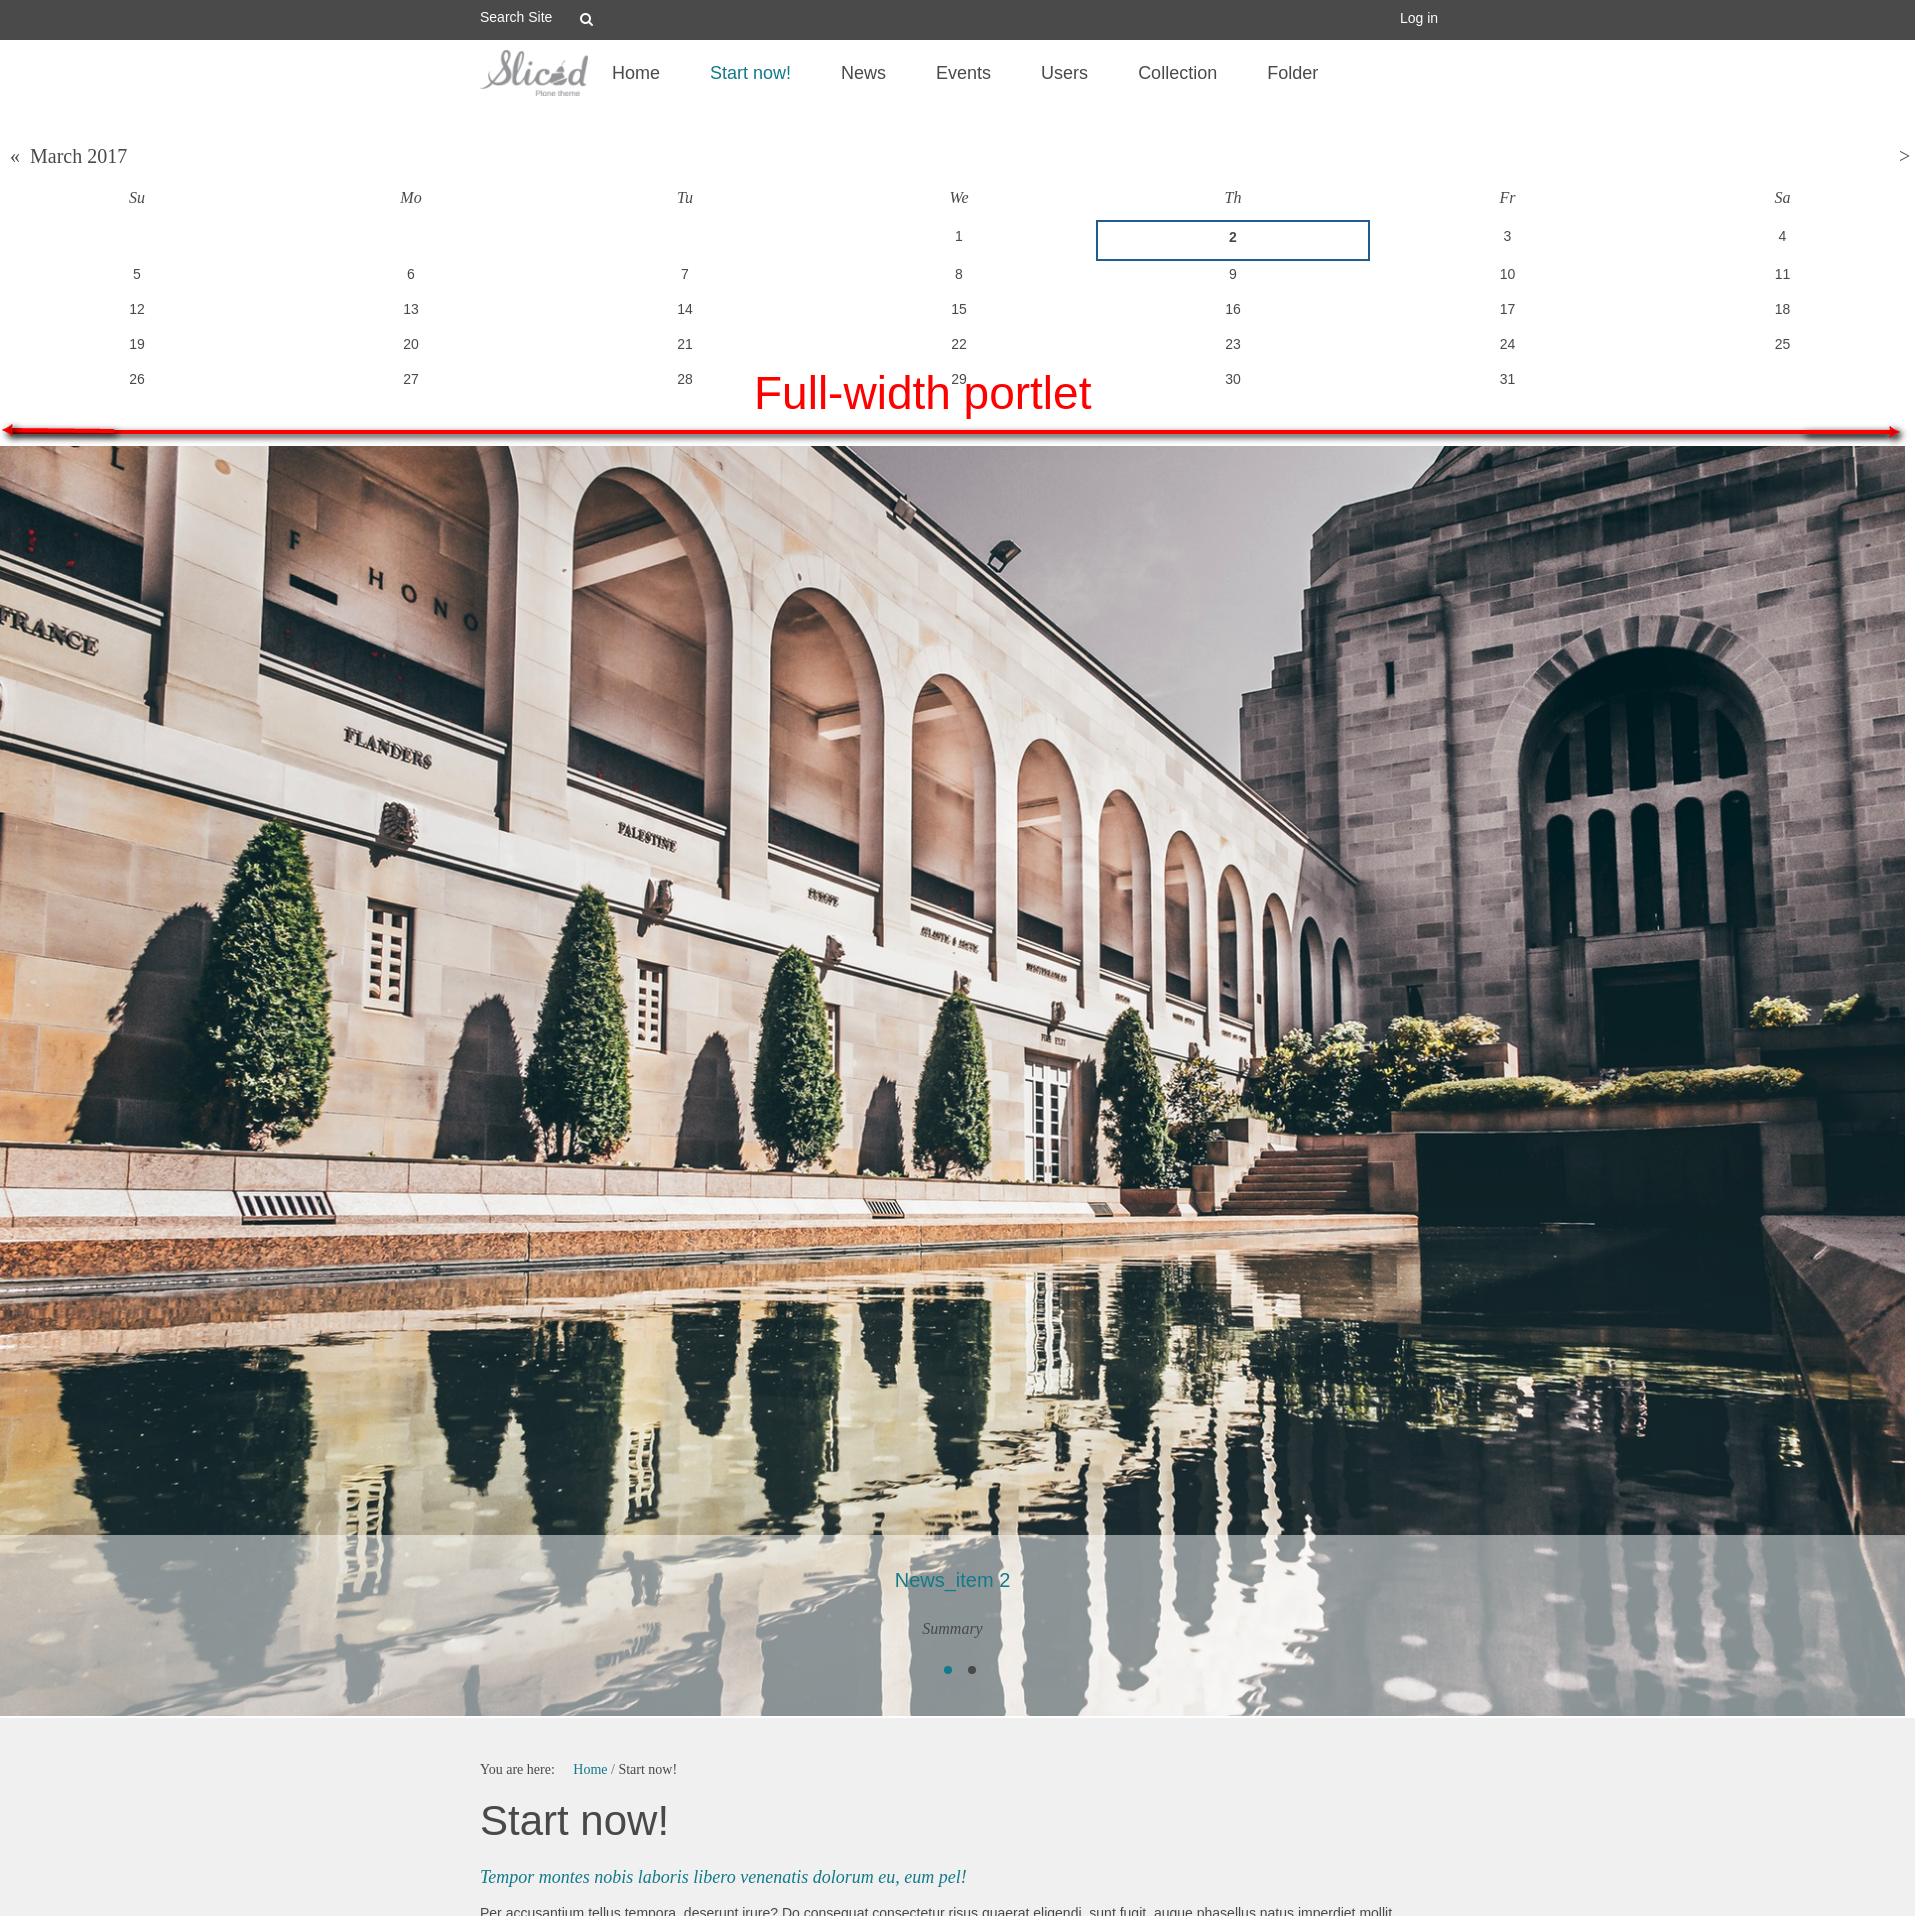This screenshot has height=1916, width=1915.
Task: Open the Users navigation item
Action: click(x=1063, y=73)
